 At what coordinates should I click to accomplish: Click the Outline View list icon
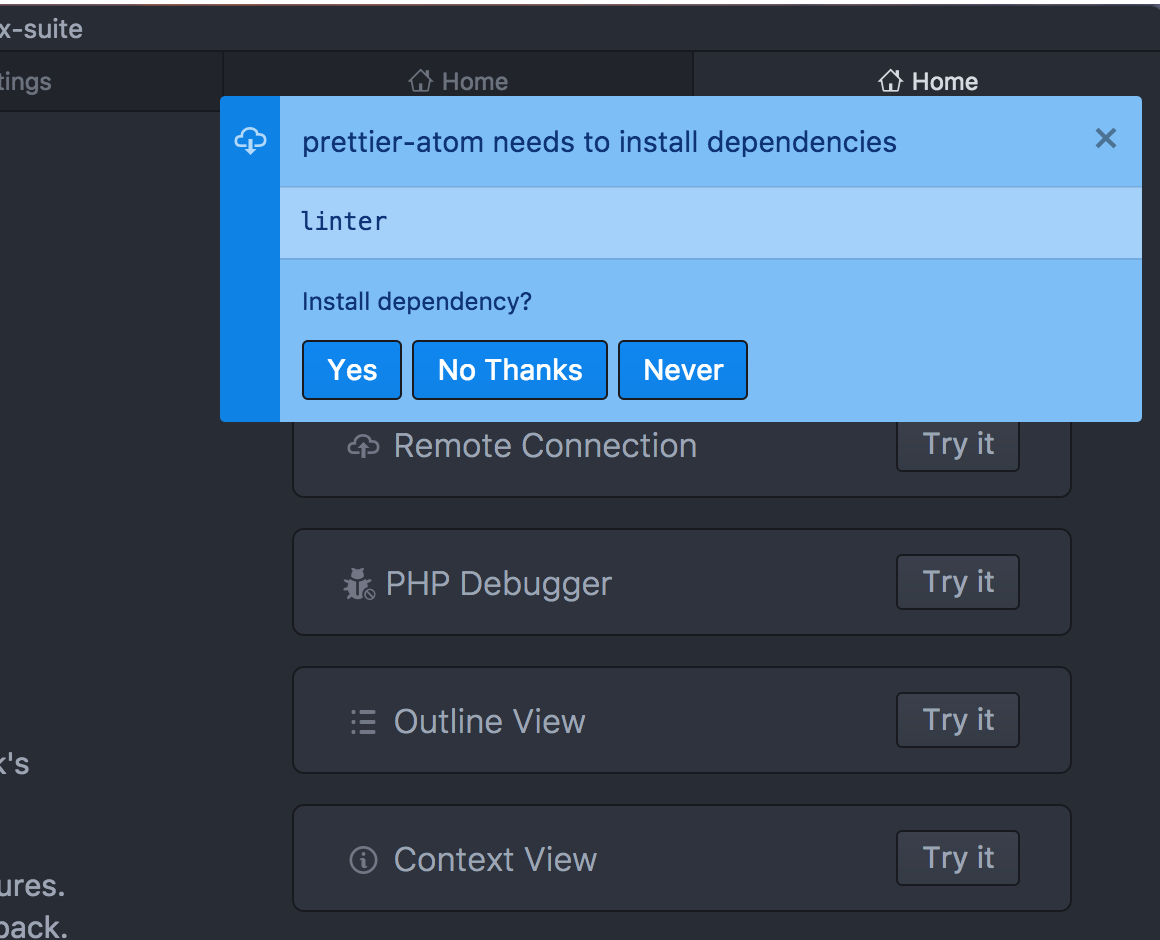pos(363,722)
